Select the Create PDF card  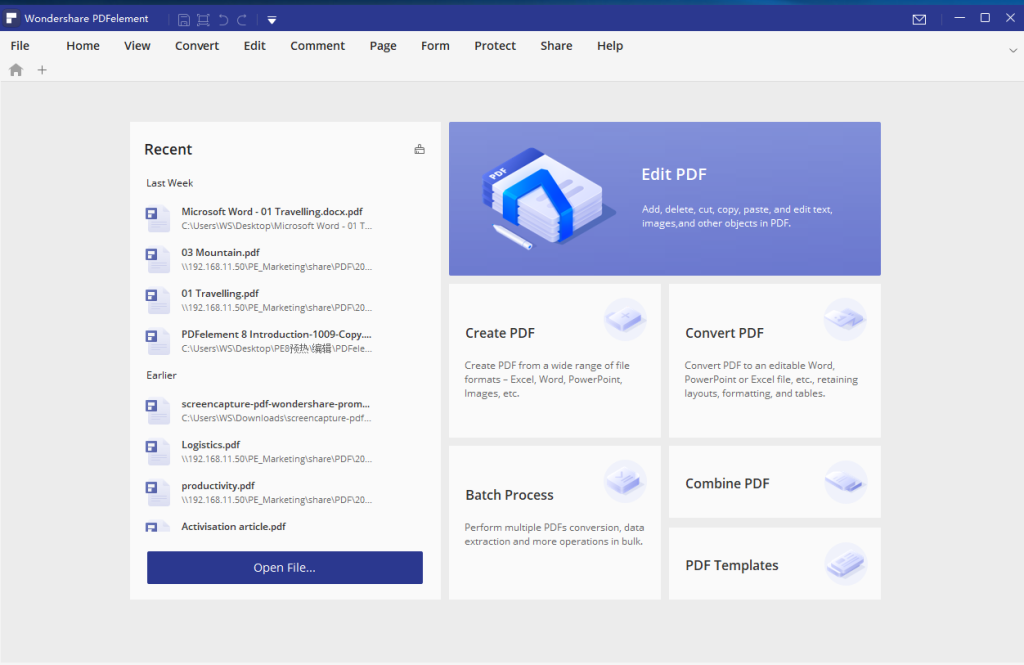(x=554, y=360)
